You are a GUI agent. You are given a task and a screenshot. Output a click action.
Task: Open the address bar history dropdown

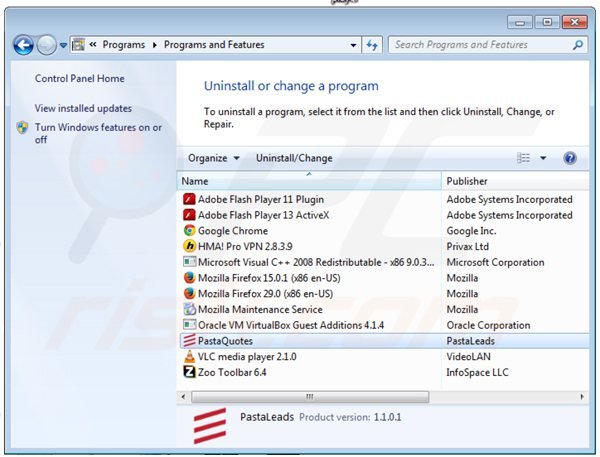click(x=353, y=45)
